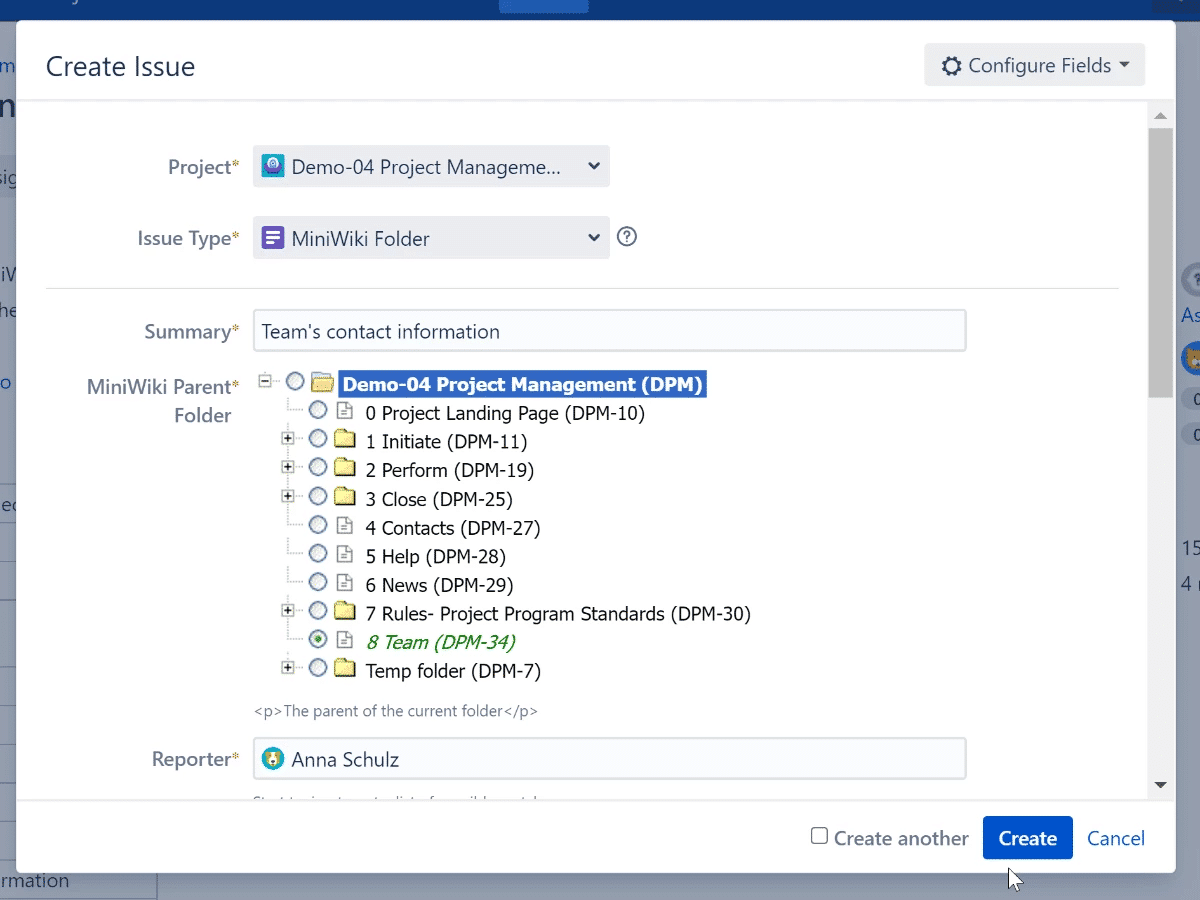Click the Reporter input field
1200x900 pixels.
[x=609, y=759]
